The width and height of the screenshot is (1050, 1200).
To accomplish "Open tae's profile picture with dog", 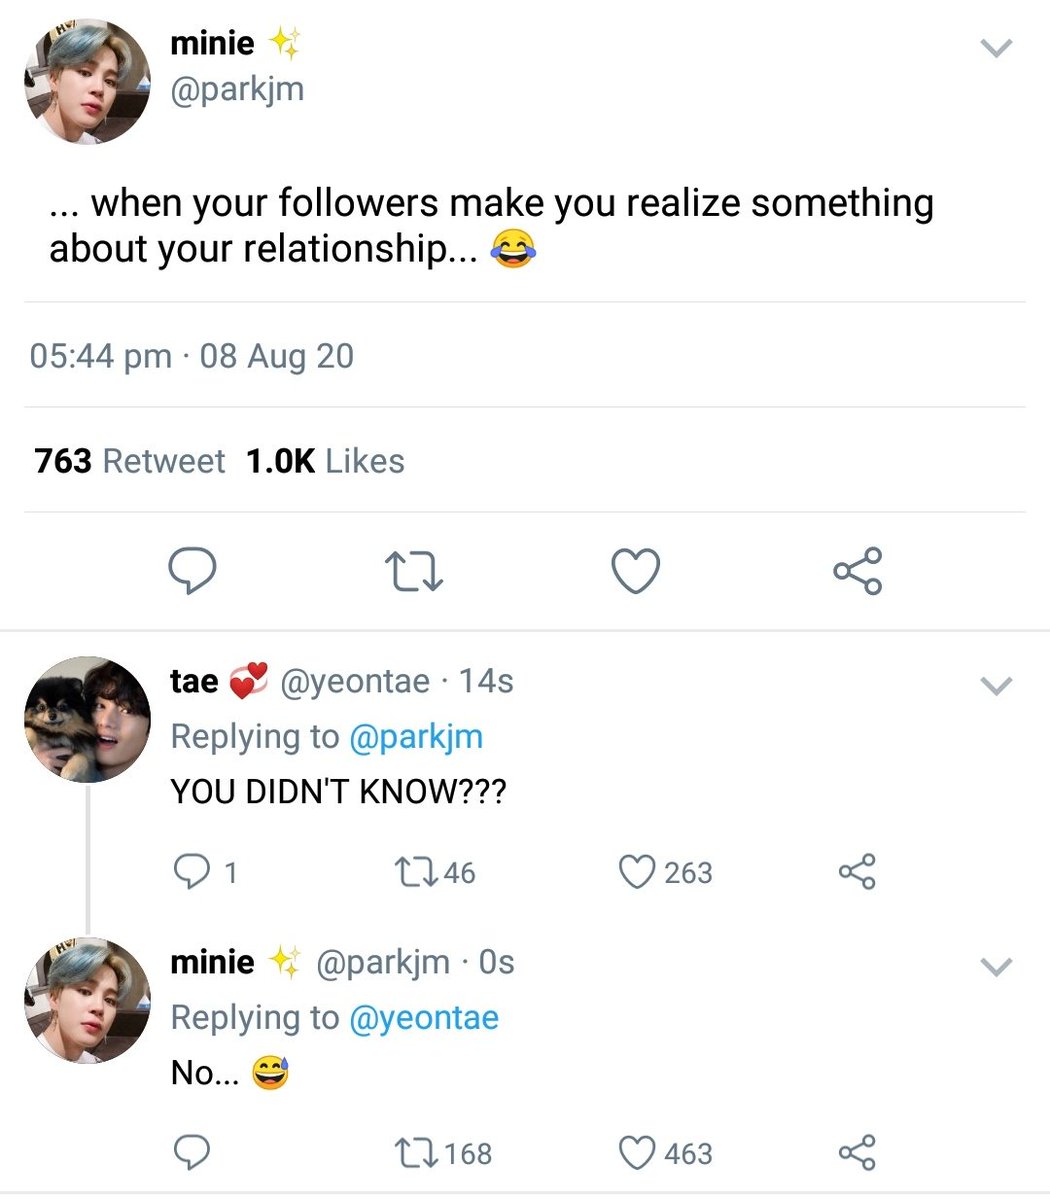I will (87, 719).
